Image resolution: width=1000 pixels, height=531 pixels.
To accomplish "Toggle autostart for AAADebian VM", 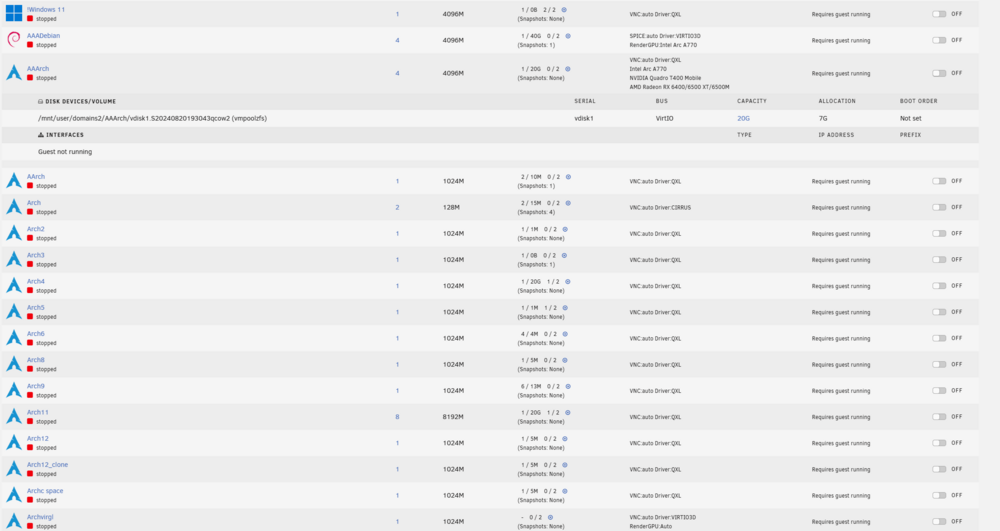I will 939,40.
